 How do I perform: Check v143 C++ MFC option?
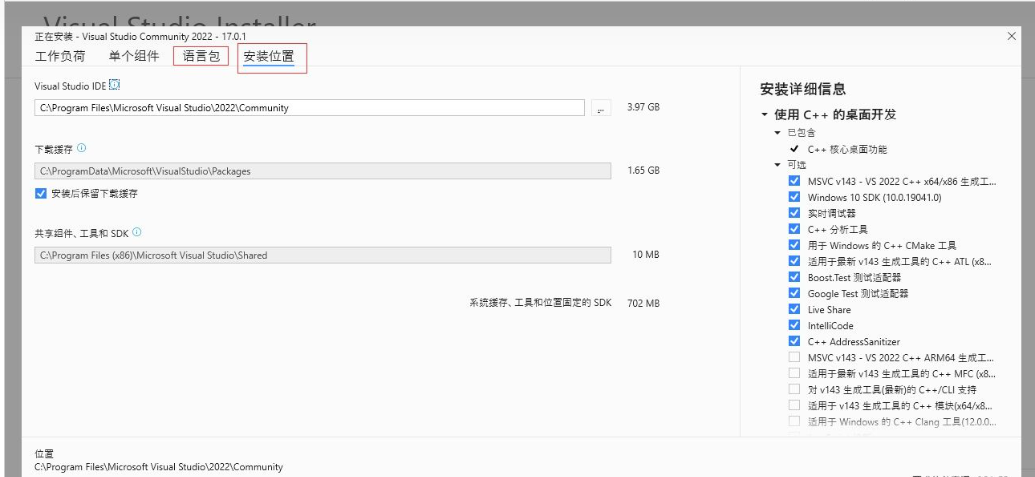pos(794,373)
